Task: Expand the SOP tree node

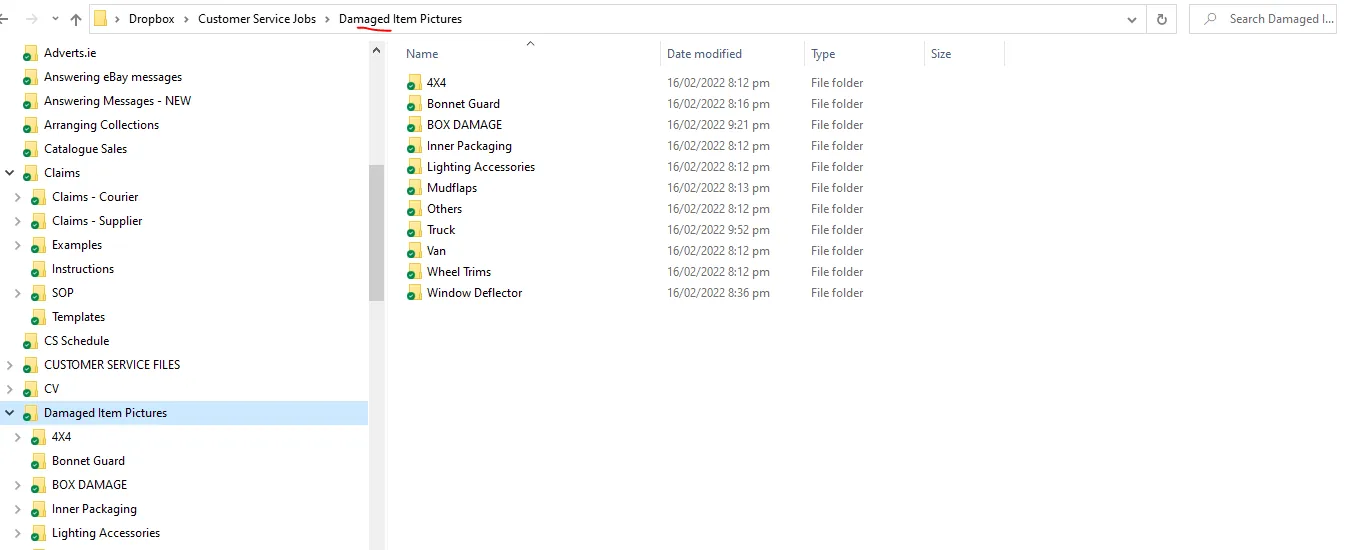Action: point(17,293)
